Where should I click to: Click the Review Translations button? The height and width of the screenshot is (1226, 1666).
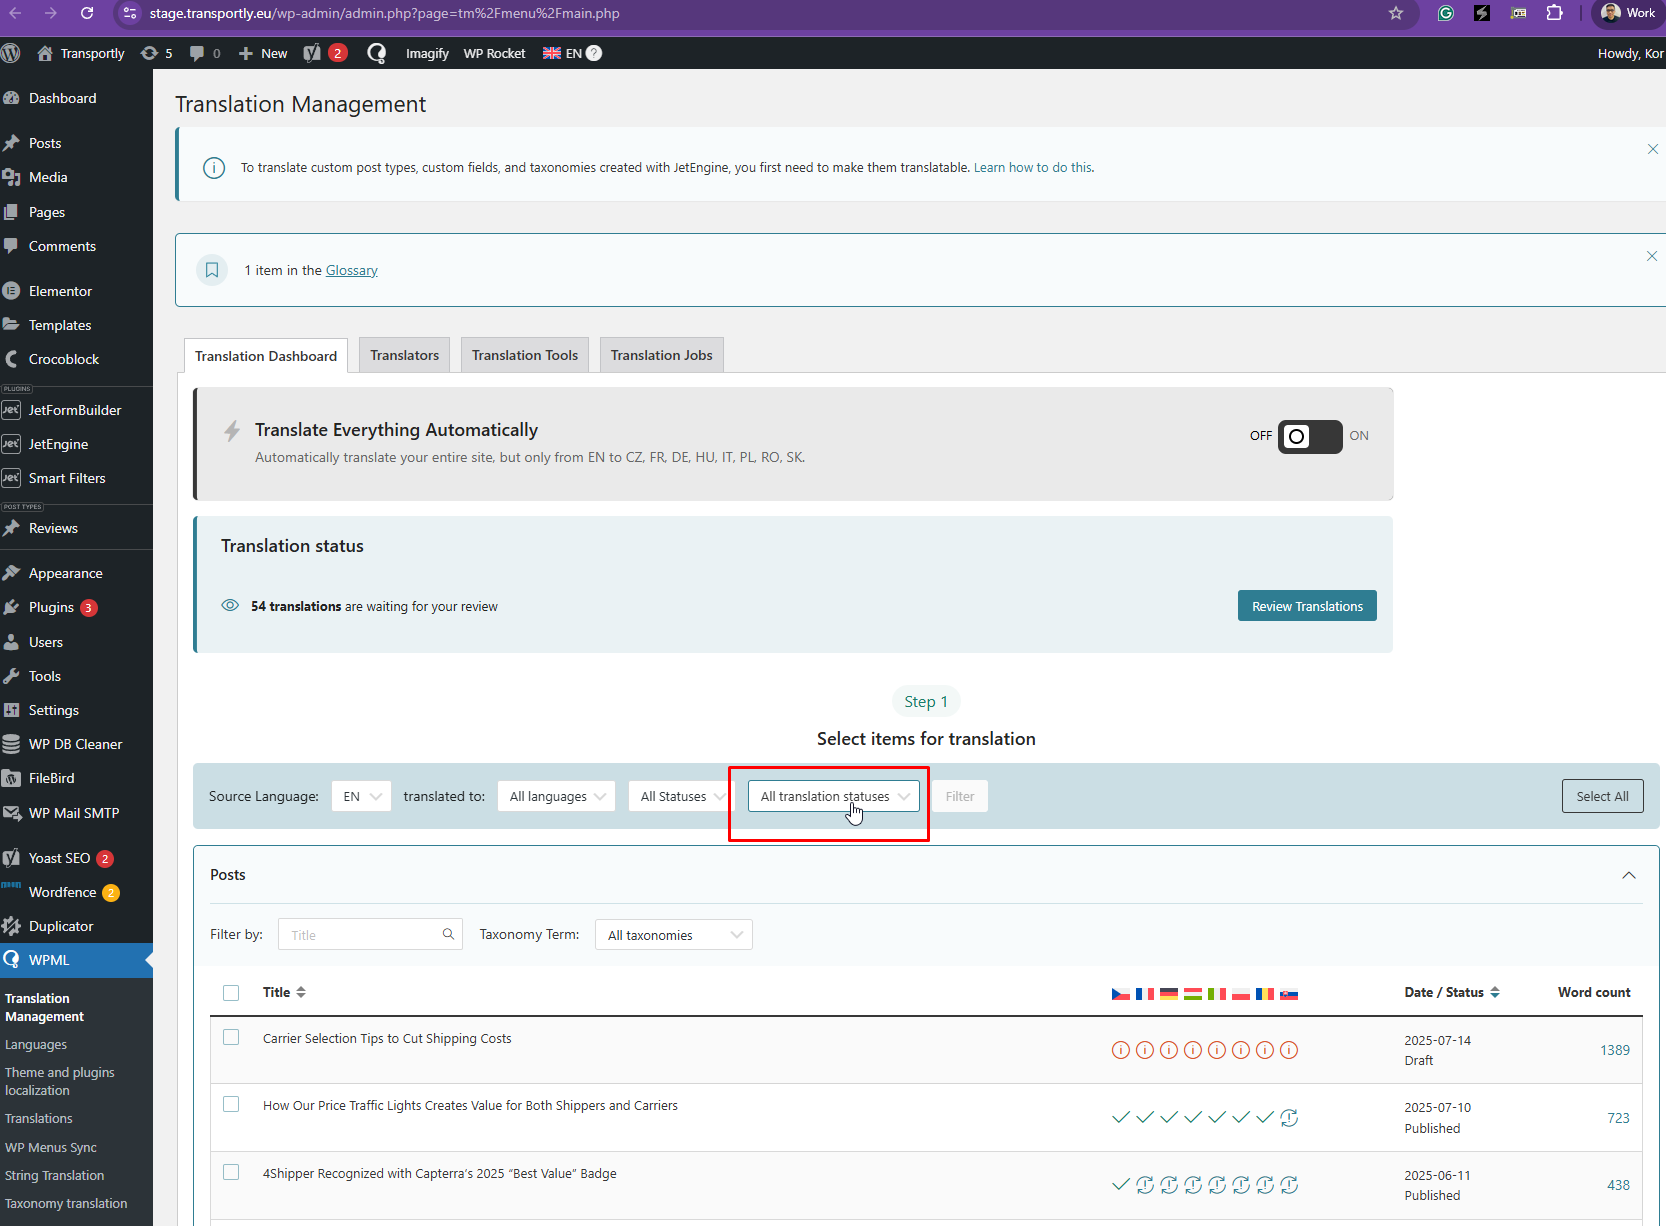1306,606
